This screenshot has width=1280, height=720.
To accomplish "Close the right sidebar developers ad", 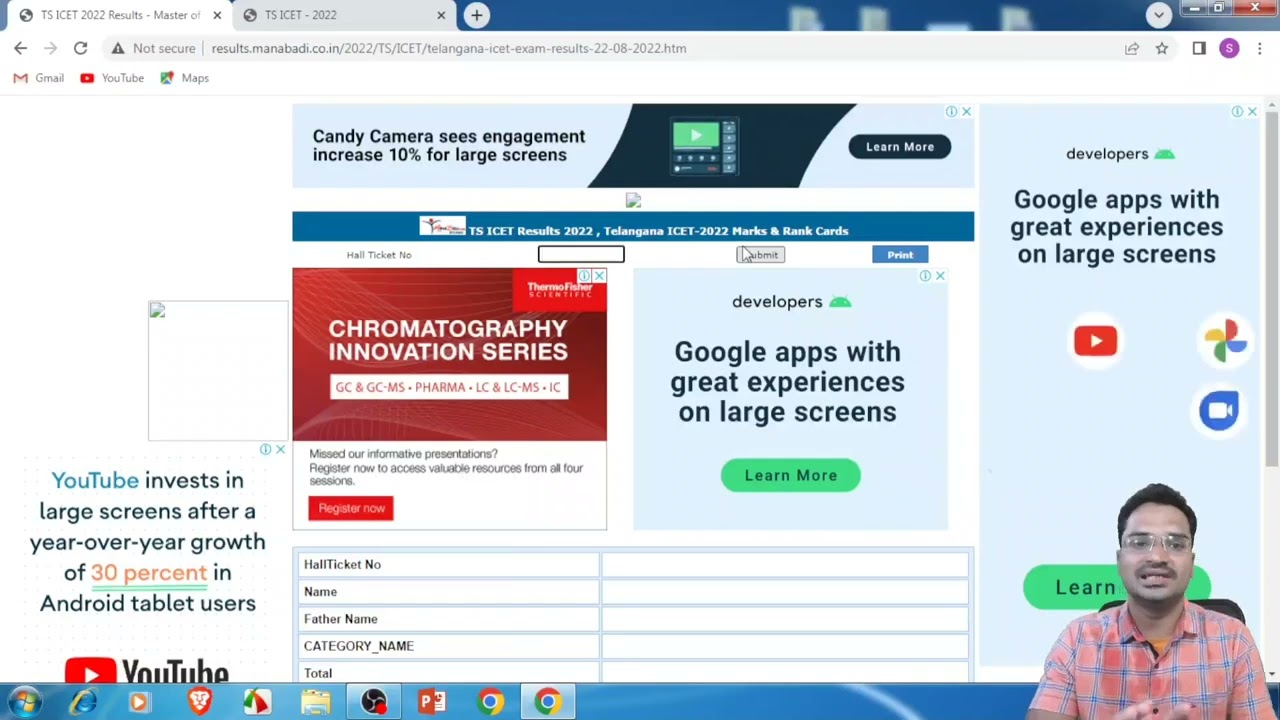I will point(1251,111).
